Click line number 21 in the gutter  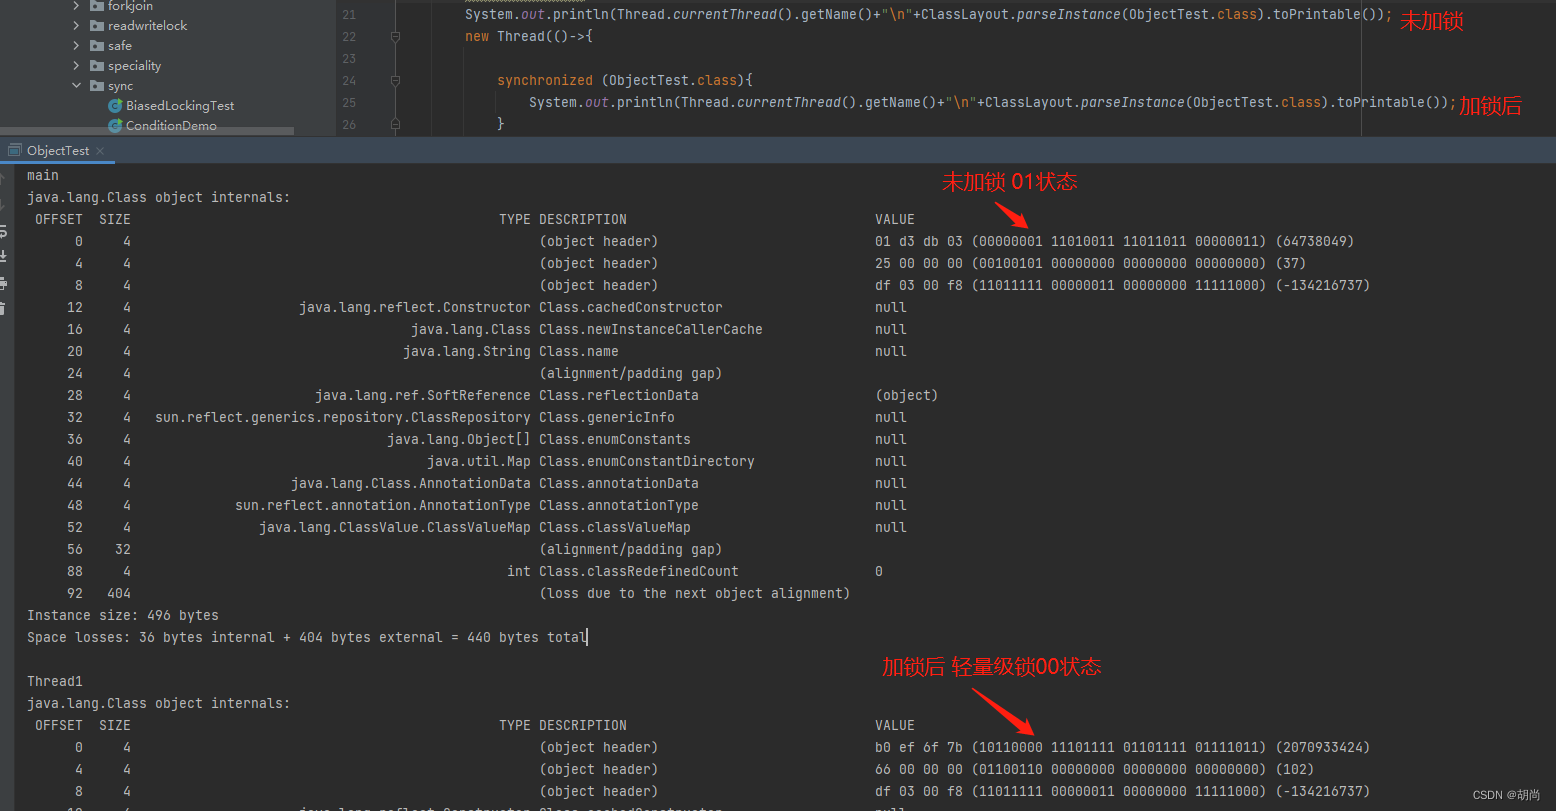point(348,15)
